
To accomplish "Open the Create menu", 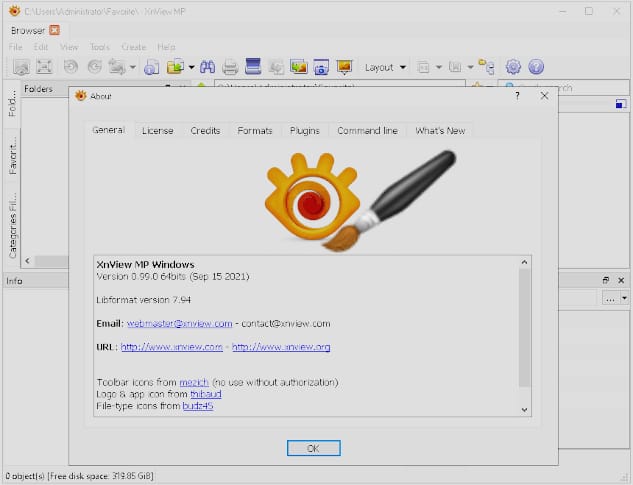I will click(x=134, y=47).
